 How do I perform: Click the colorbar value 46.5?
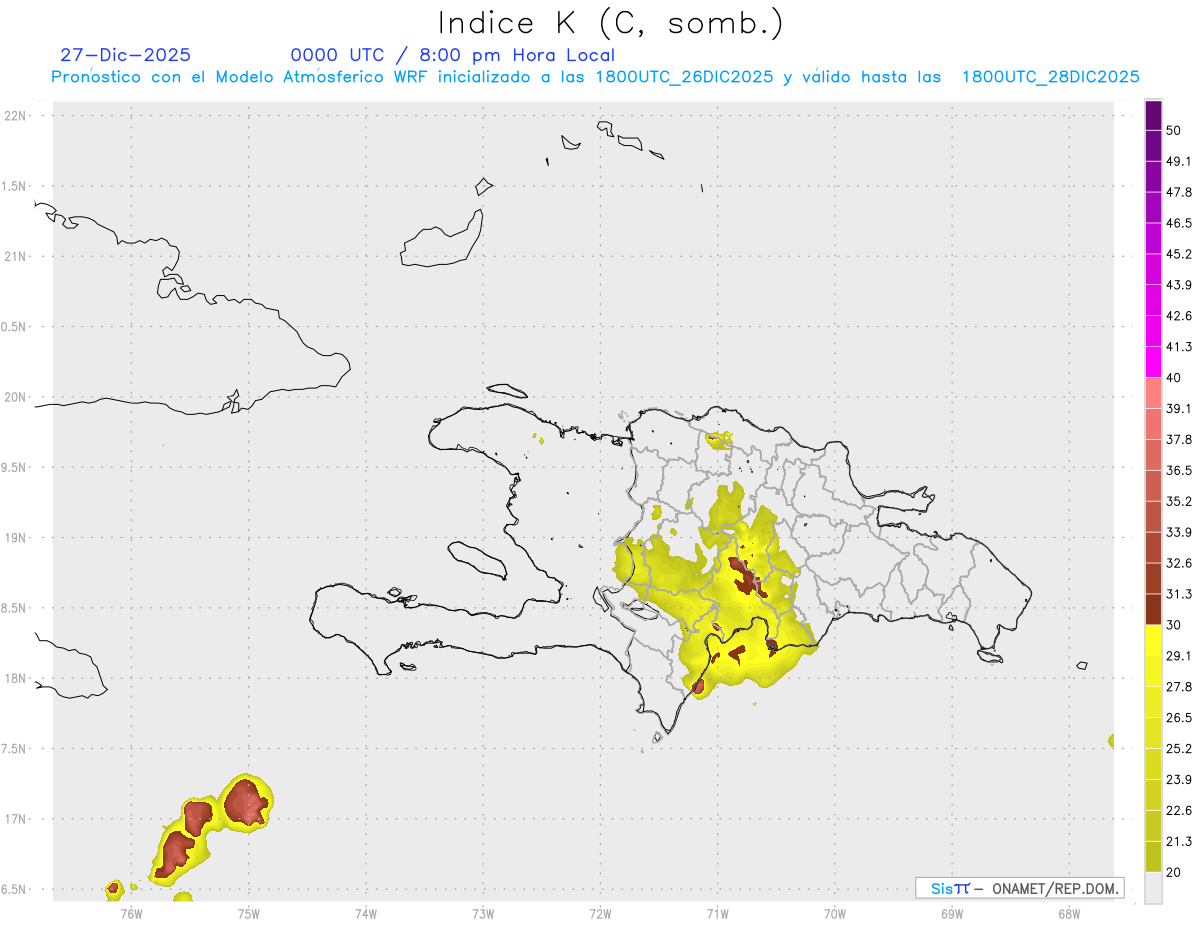[1179, 223]
